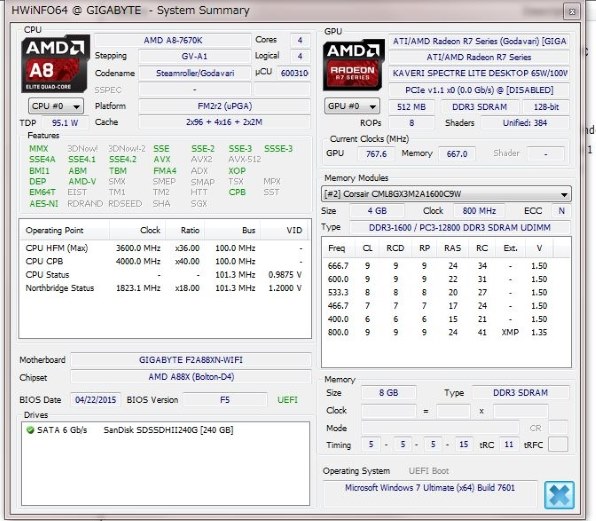Click the green UEFI label
The height and width of the screenshot is (521, 596).
pos(287,400)
